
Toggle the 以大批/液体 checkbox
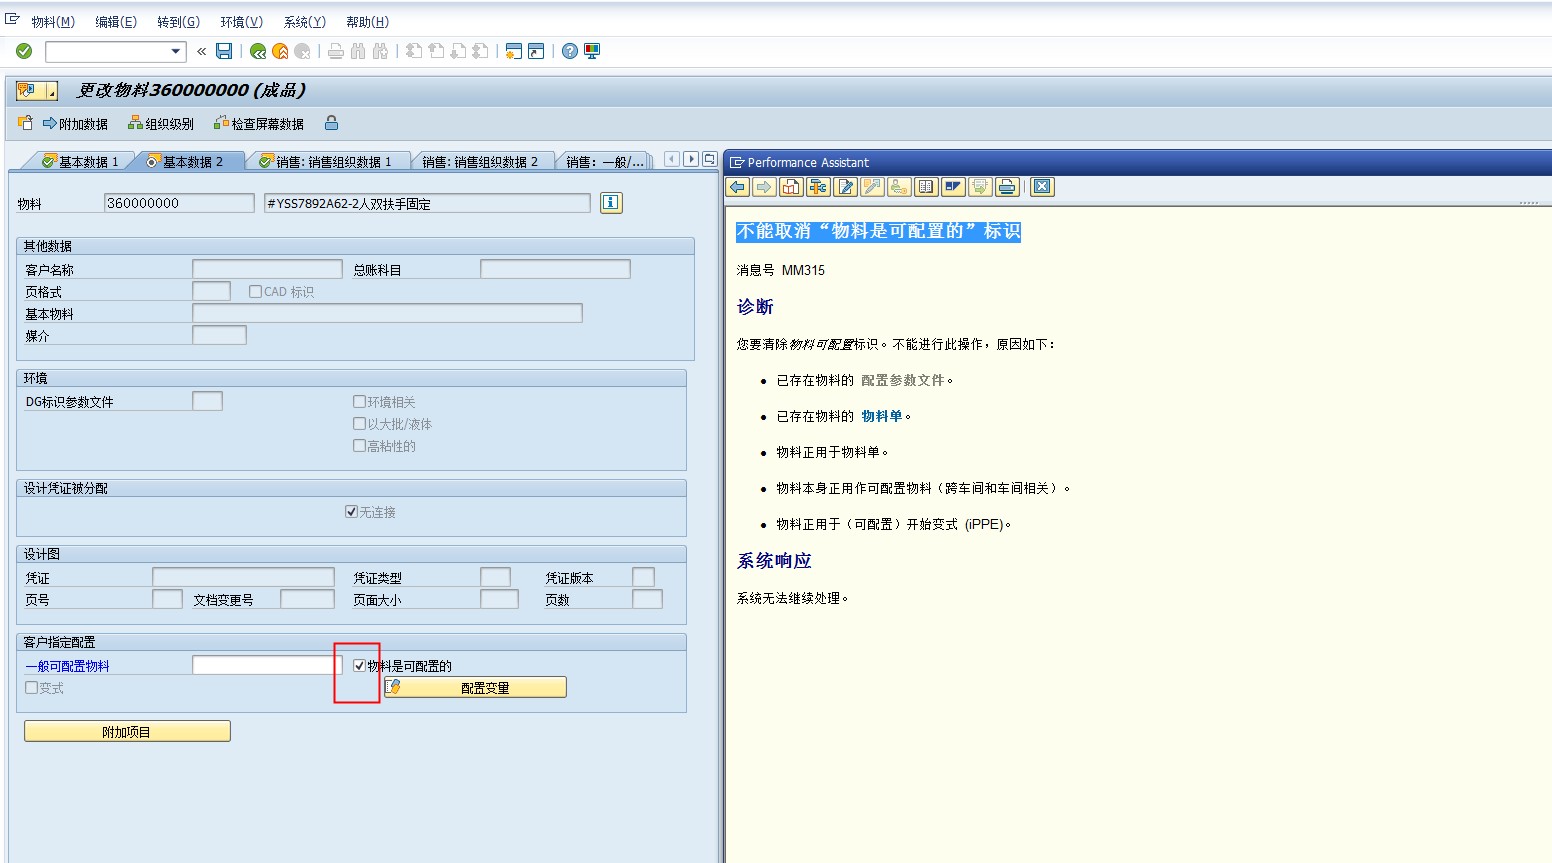point(359,424)
